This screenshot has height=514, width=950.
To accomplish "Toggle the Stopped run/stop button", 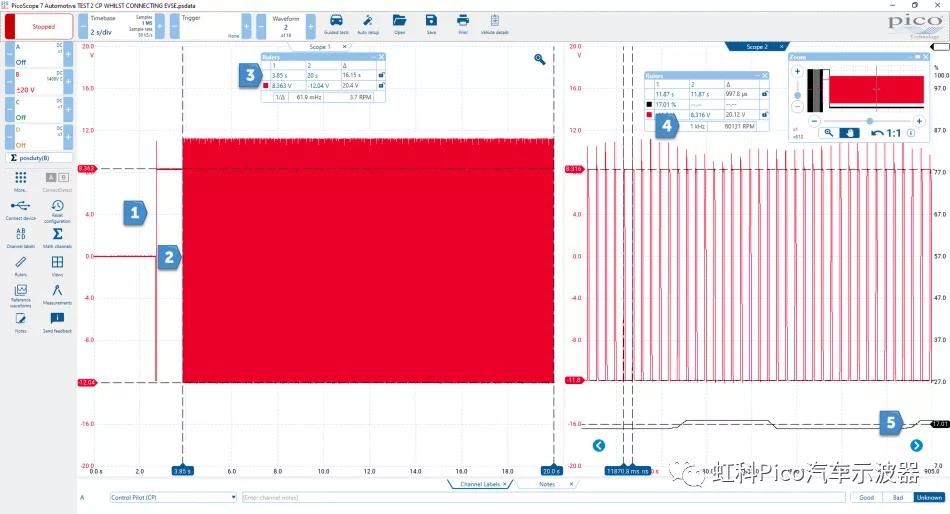I will [39, 27].
